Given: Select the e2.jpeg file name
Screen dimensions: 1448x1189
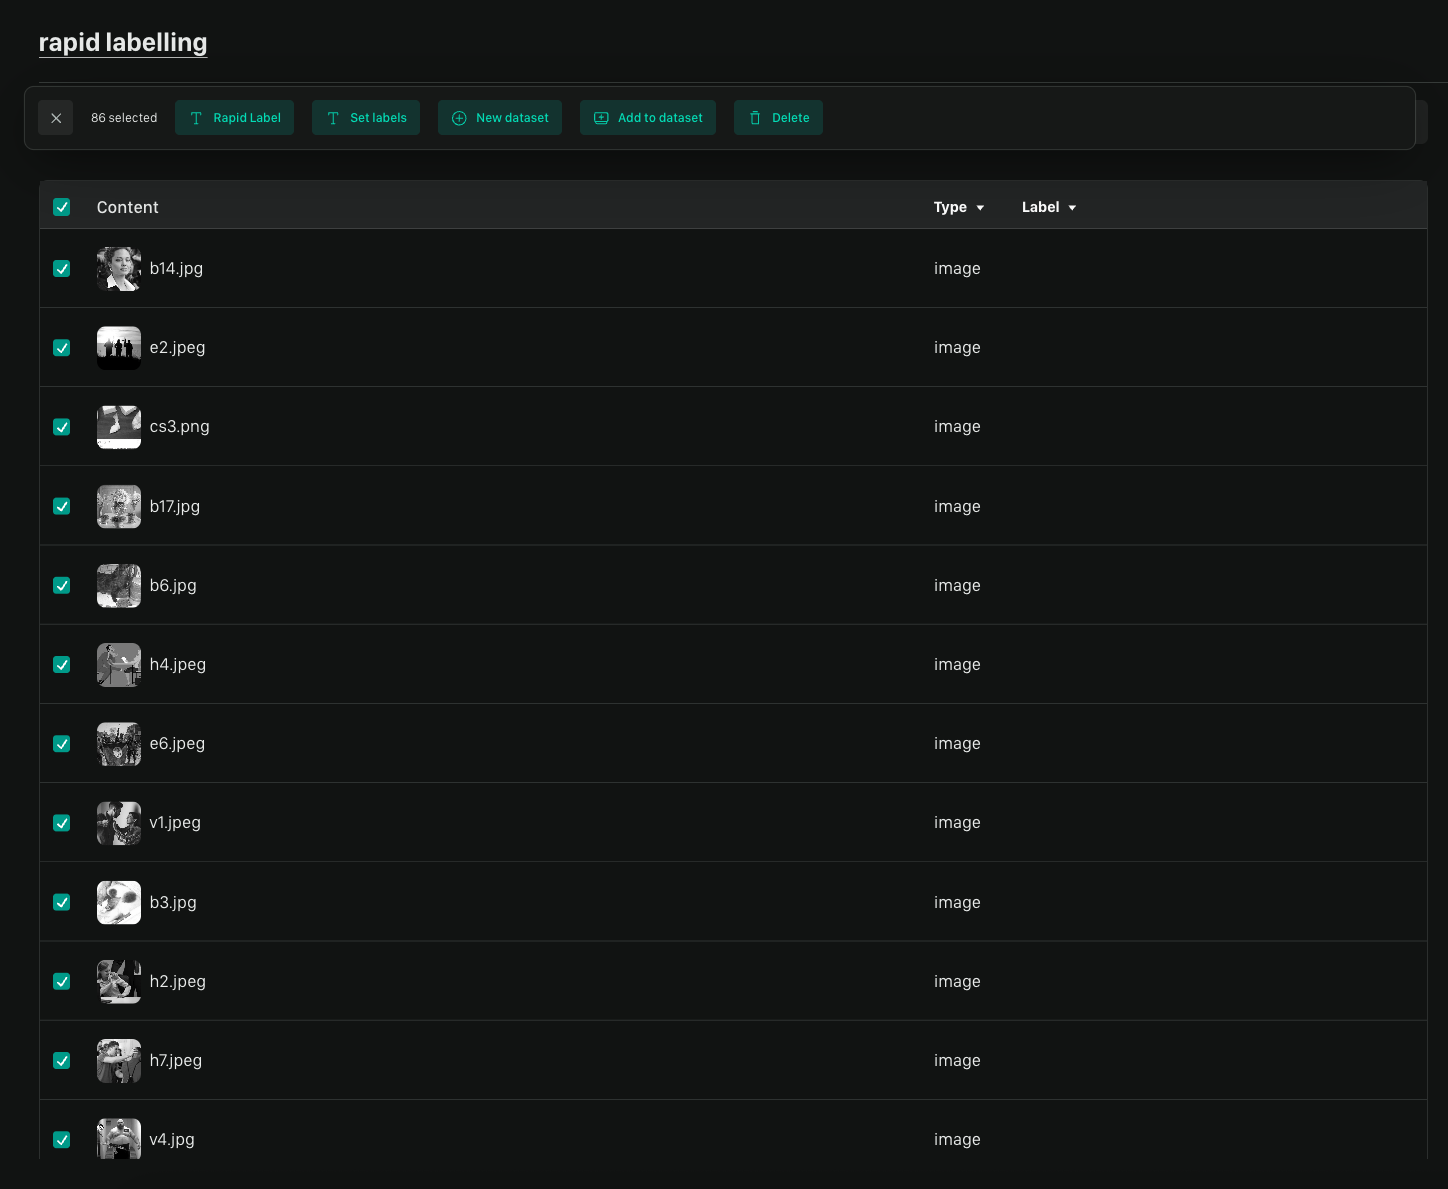Looking at the screenshot, I should [177, 348].
